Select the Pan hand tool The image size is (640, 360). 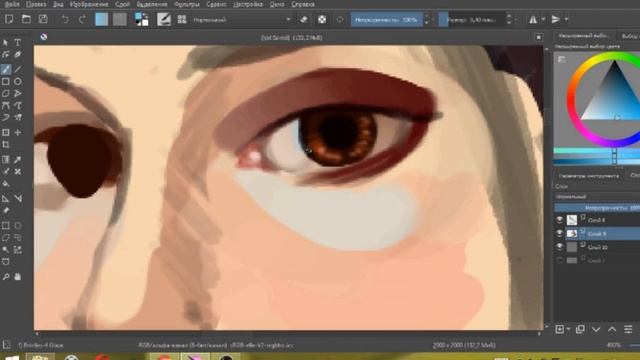[18, 277]
